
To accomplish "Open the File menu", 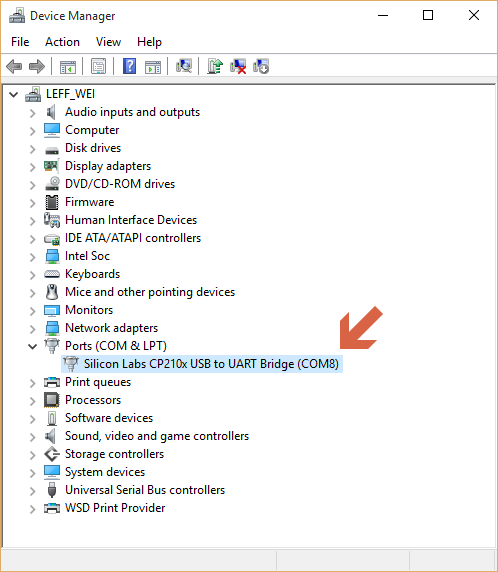I will click(x=20, y=42).
